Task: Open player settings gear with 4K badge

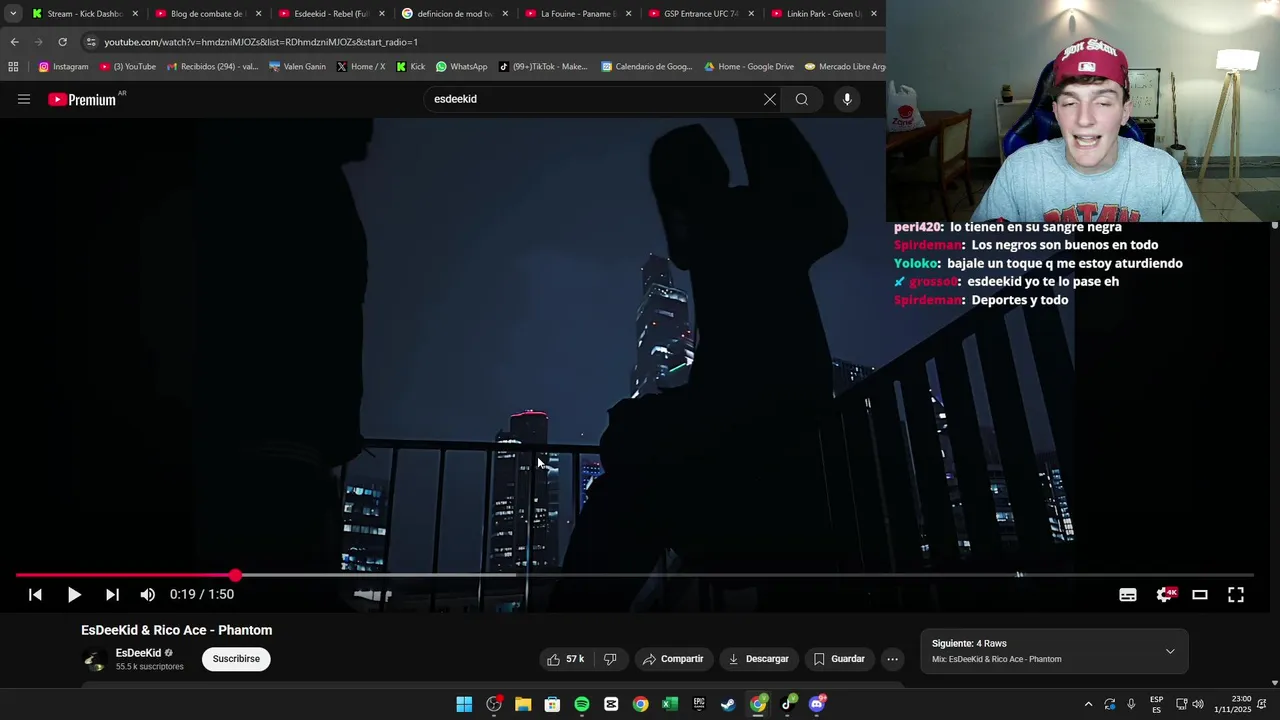Action: tap(1166, 594)
